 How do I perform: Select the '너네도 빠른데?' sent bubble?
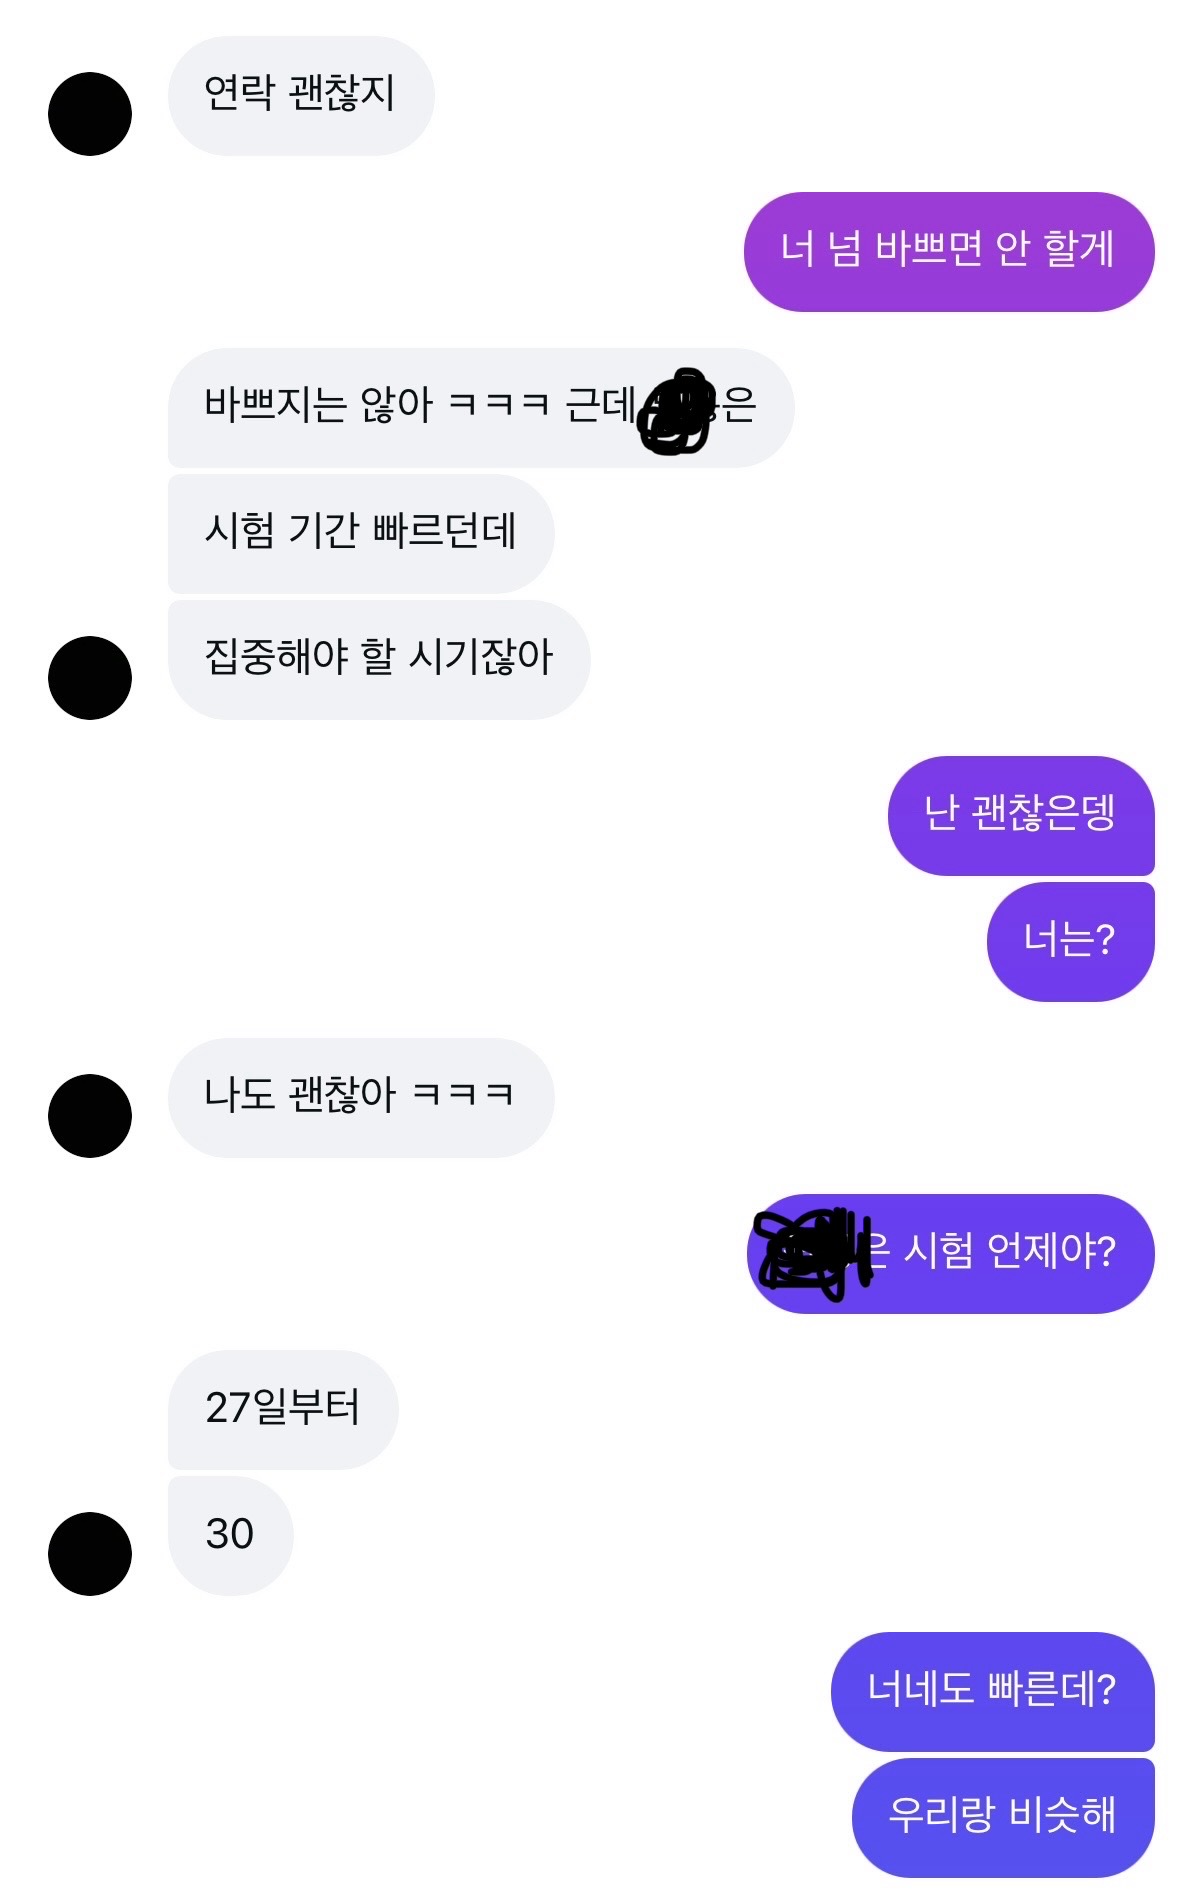click(993, 1692)
